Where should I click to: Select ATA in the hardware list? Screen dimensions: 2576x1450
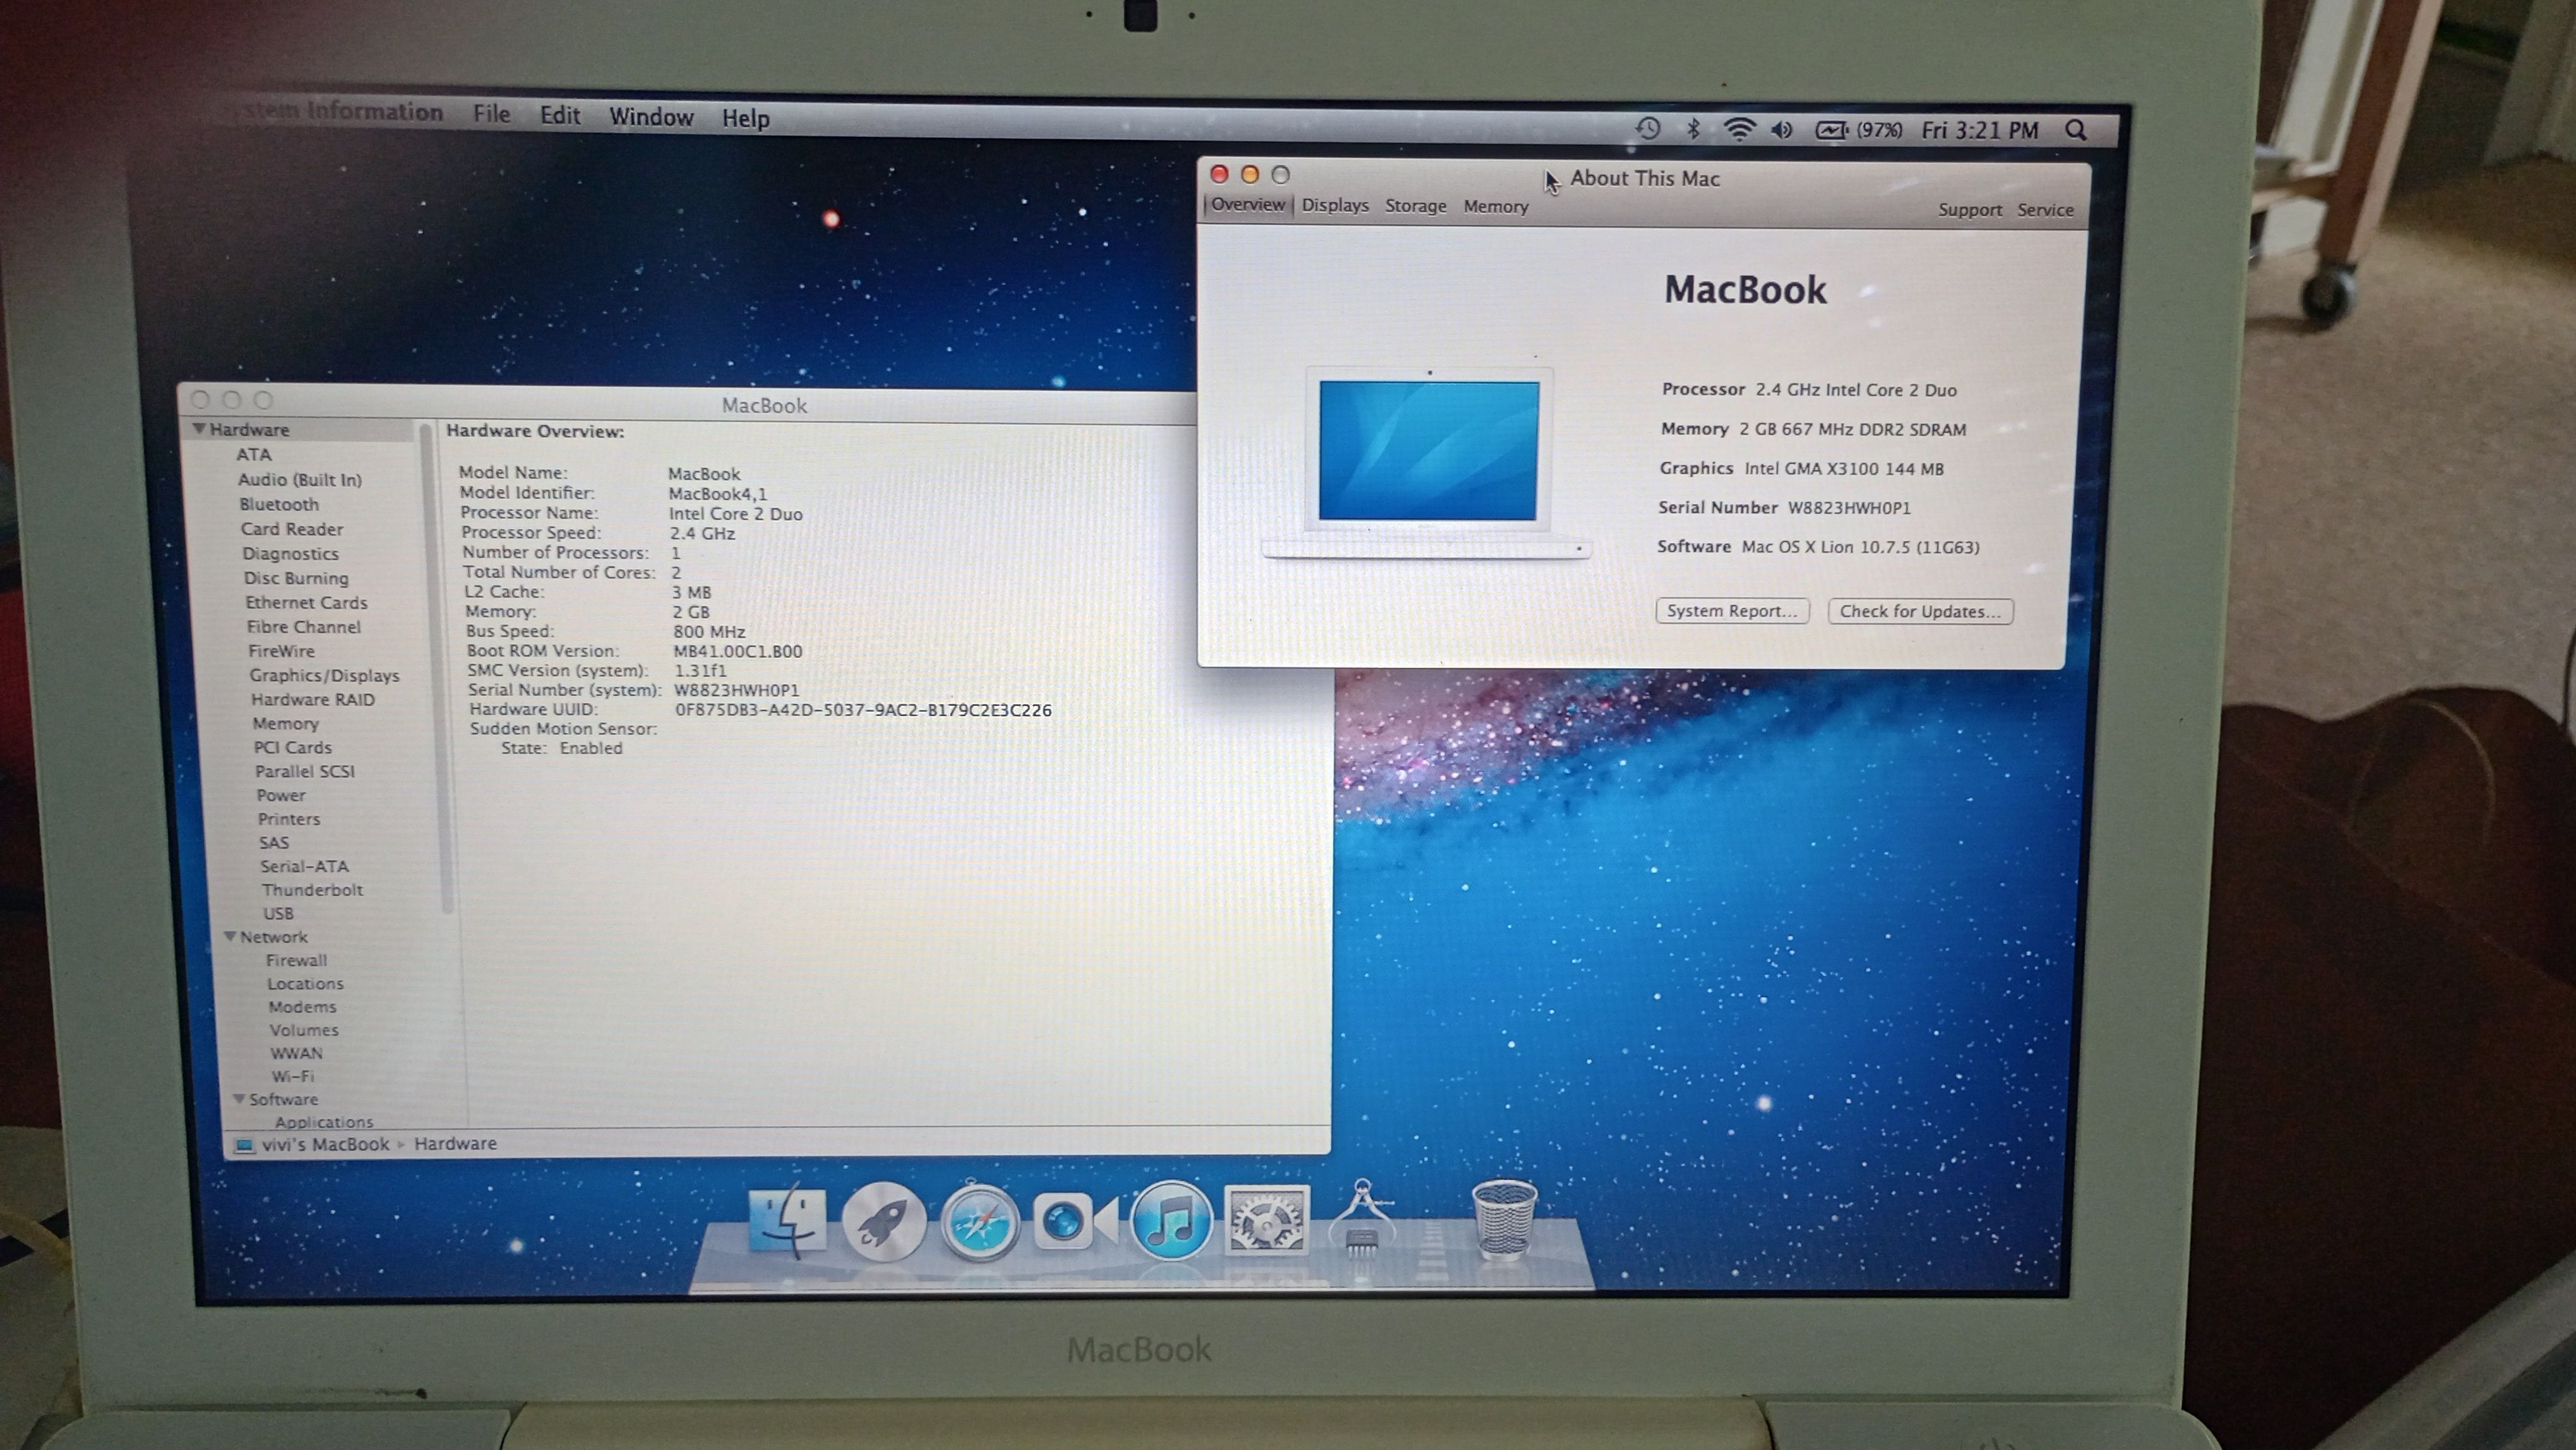click(x=253, y=454)
